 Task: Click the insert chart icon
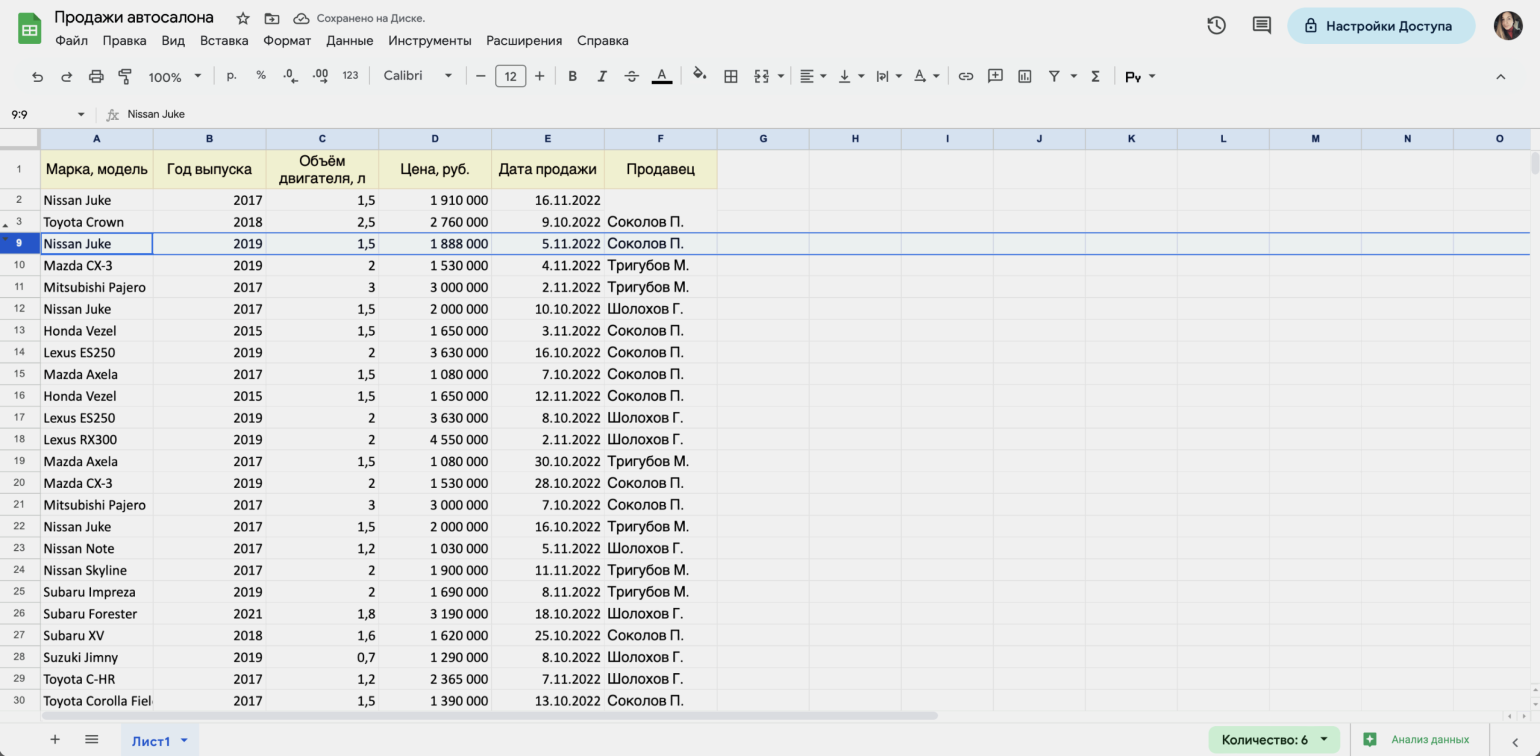click(x=1024, y=76)
